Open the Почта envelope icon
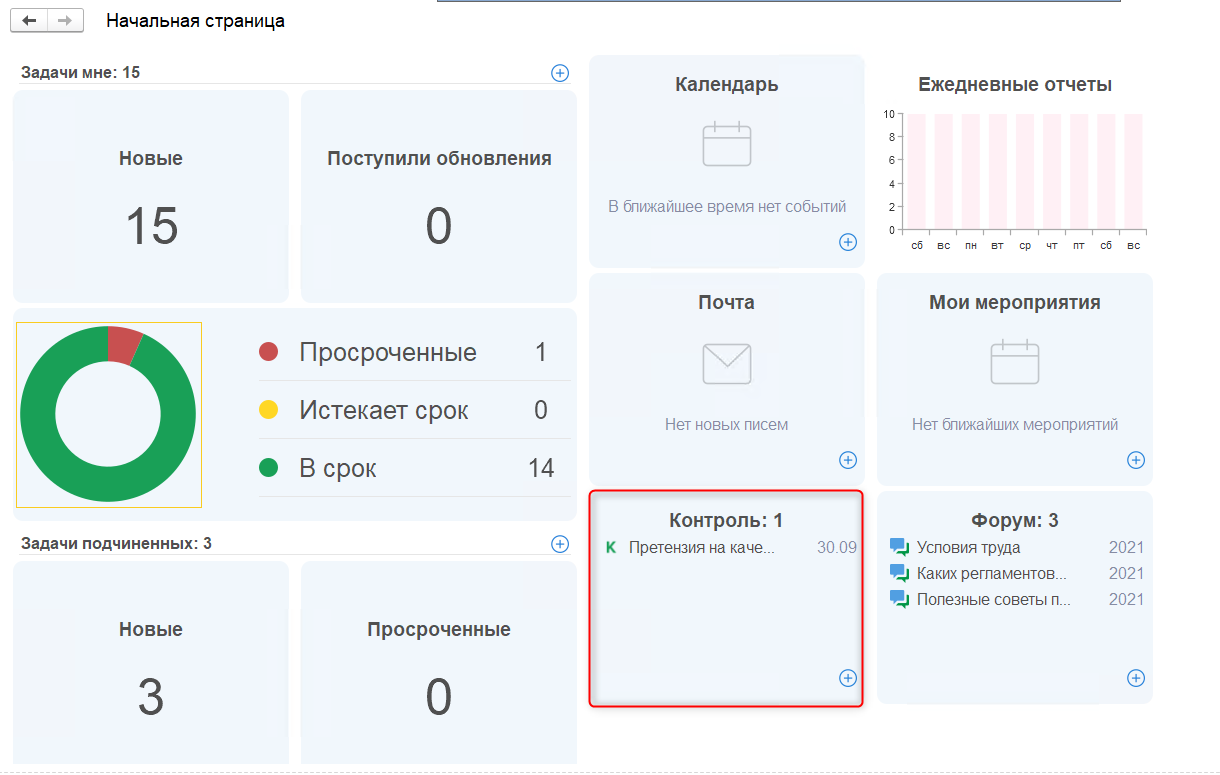Viewport: 1220px width, 775px height. tap(727, 364)
